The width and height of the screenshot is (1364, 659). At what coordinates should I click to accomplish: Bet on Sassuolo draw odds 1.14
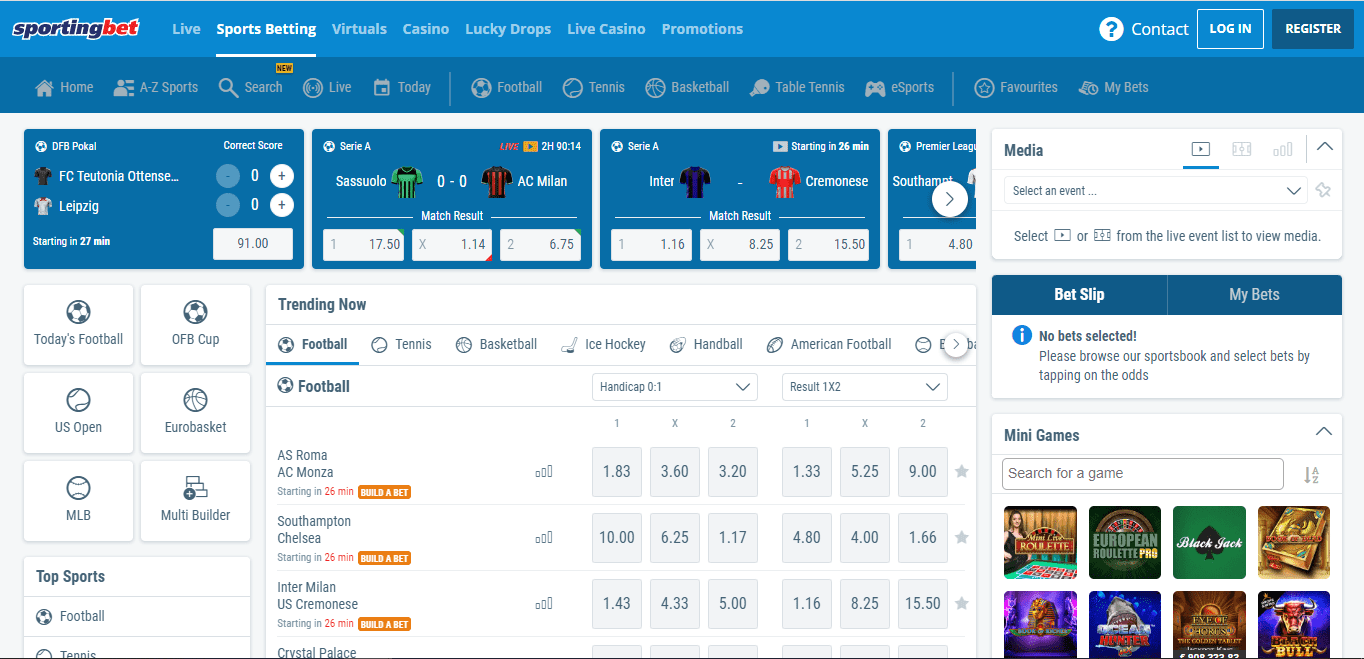click(452, 244)
